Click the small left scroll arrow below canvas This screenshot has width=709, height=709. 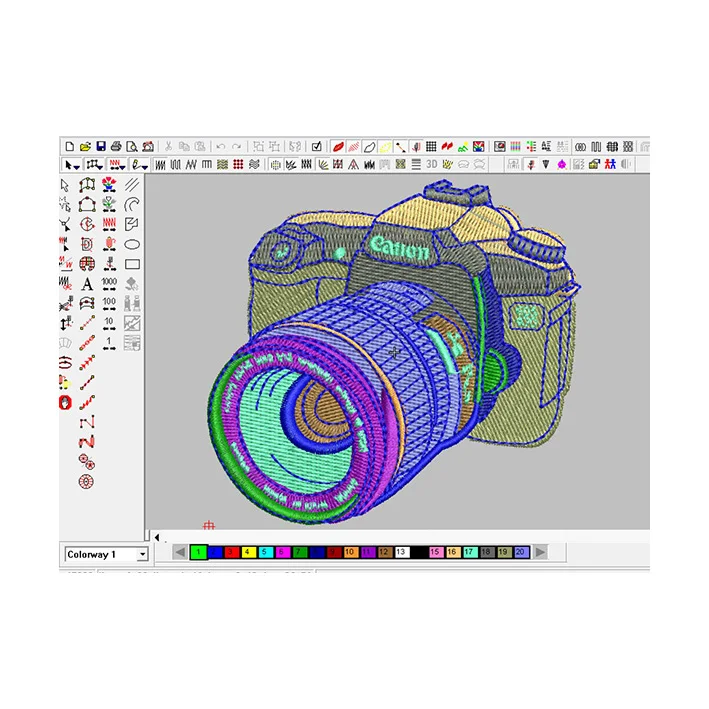(x=157, y=537)
